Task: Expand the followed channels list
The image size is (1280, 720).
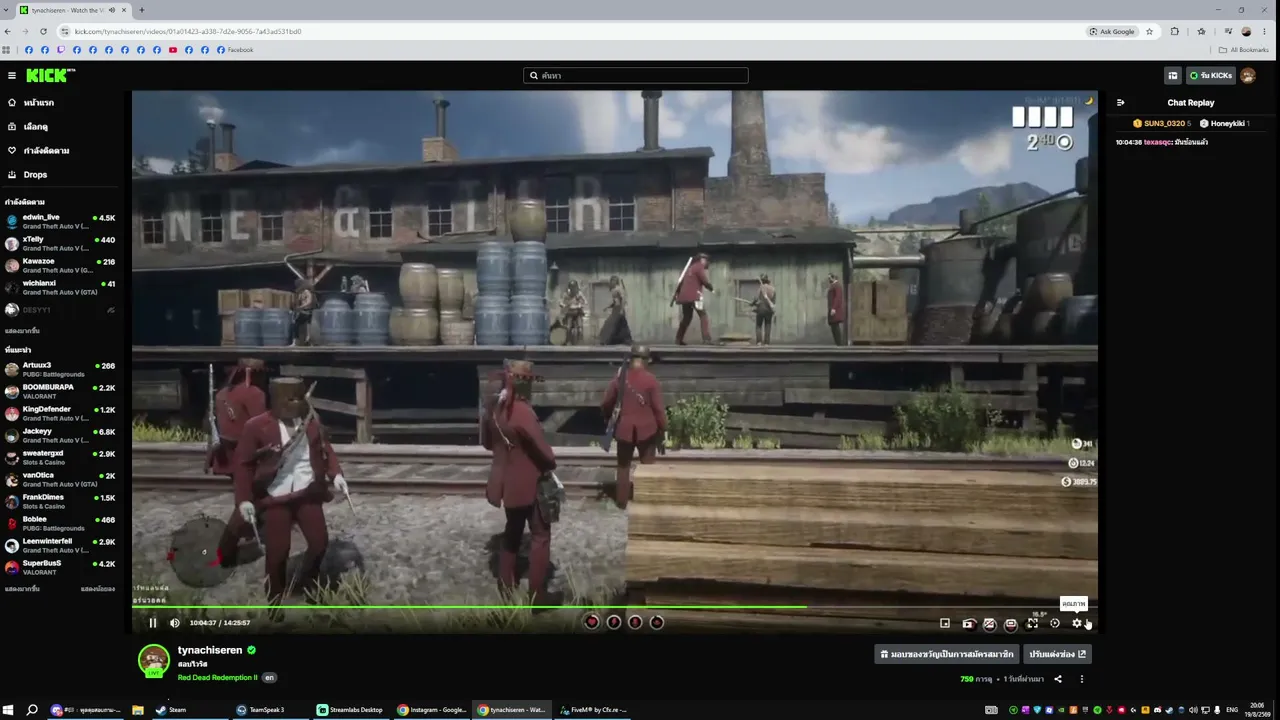Action: (22, 331)
